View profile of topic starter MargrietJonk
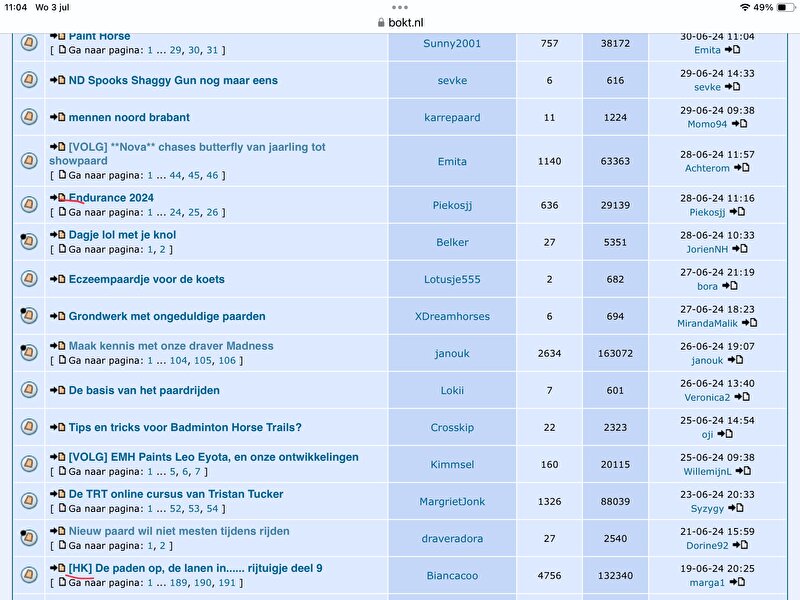 [452, 502]
